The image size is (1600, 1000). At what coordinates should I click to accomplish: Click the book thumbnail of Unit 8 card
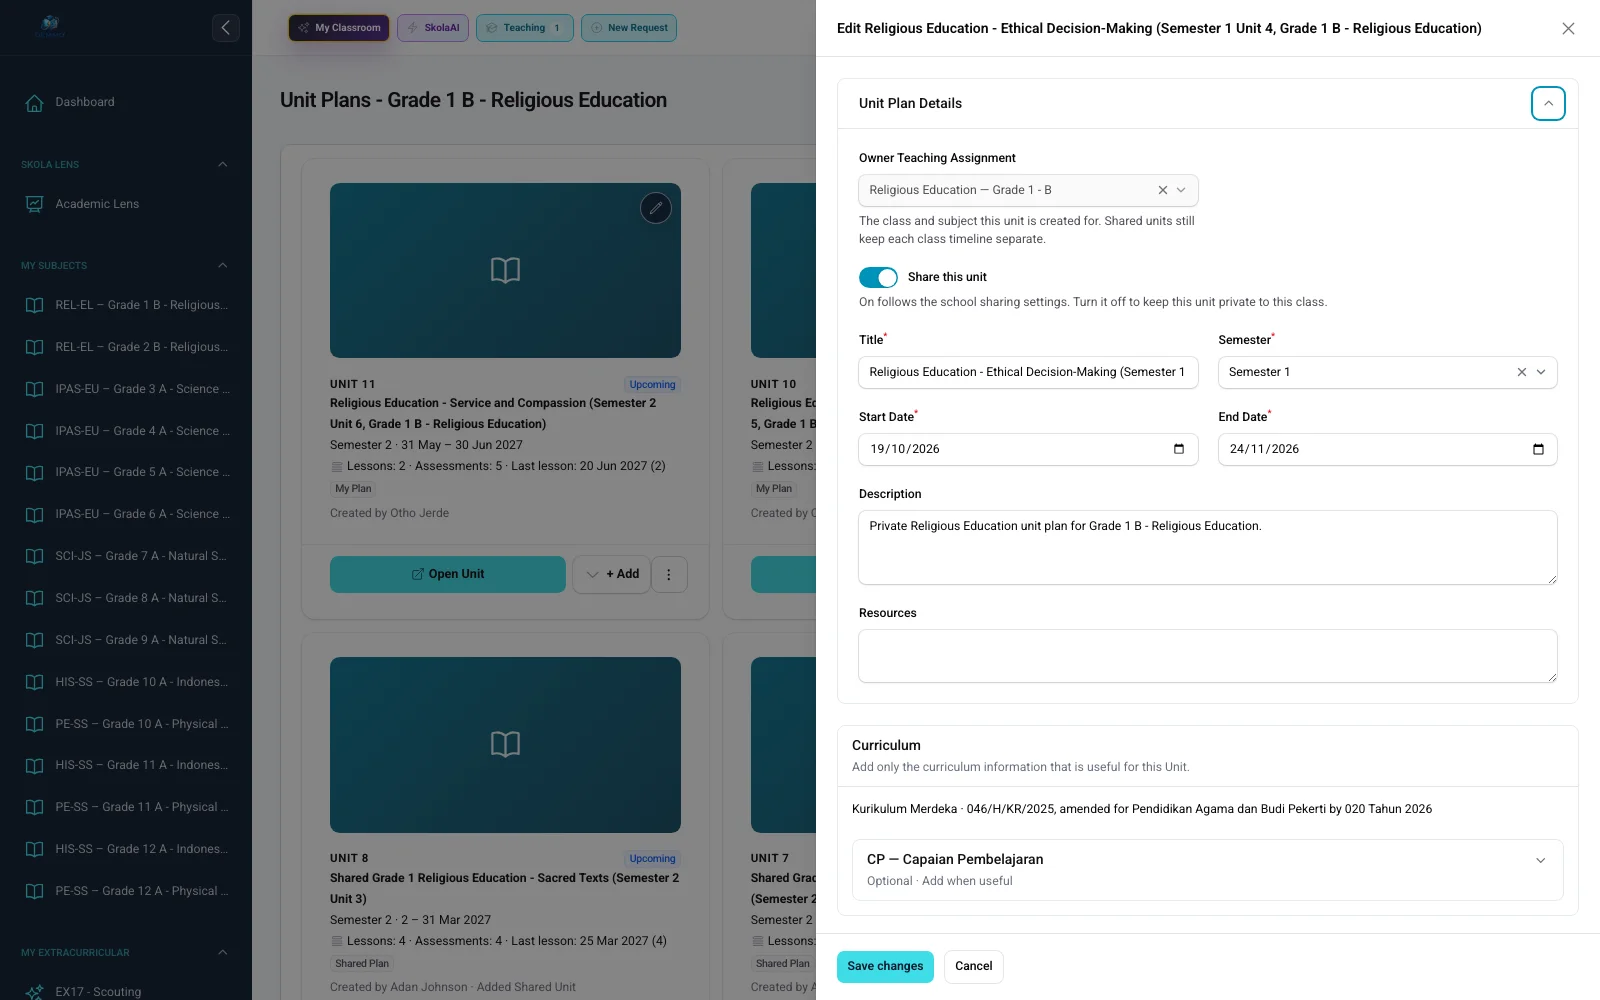505,744
